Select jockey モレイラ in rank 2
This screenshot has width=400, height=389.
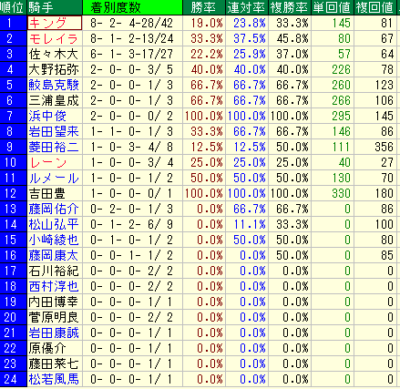pyautogui.click(x=54, y=39)
